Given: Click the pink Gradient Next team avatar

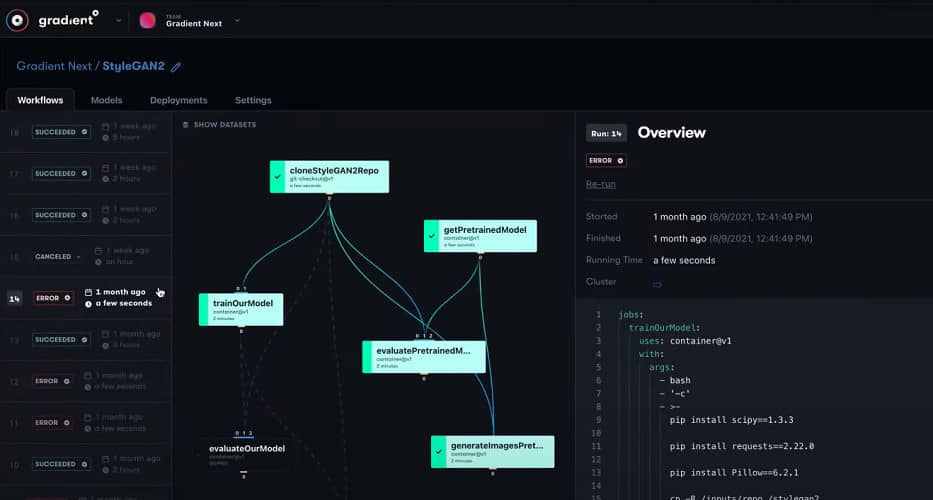Looking at the screenshot, I should (x=148, y=20).
